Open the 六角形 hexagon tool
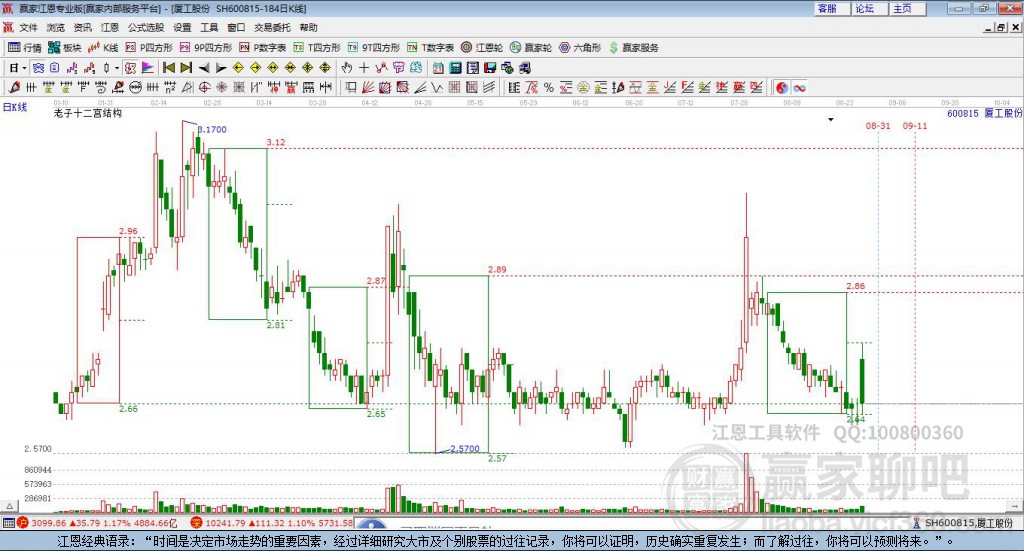1024x551 pixels. (x=580, y=48)
